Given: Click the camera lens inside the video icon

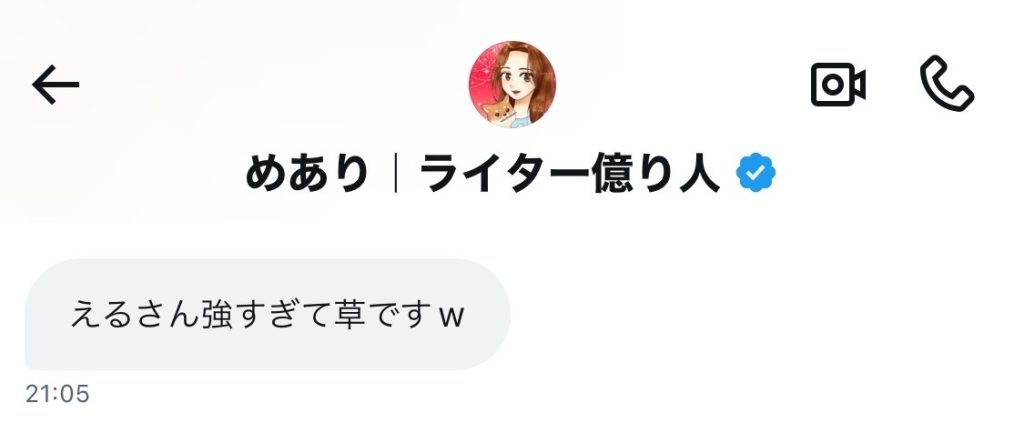Looking at the screenshot, I should click(832, 85).
